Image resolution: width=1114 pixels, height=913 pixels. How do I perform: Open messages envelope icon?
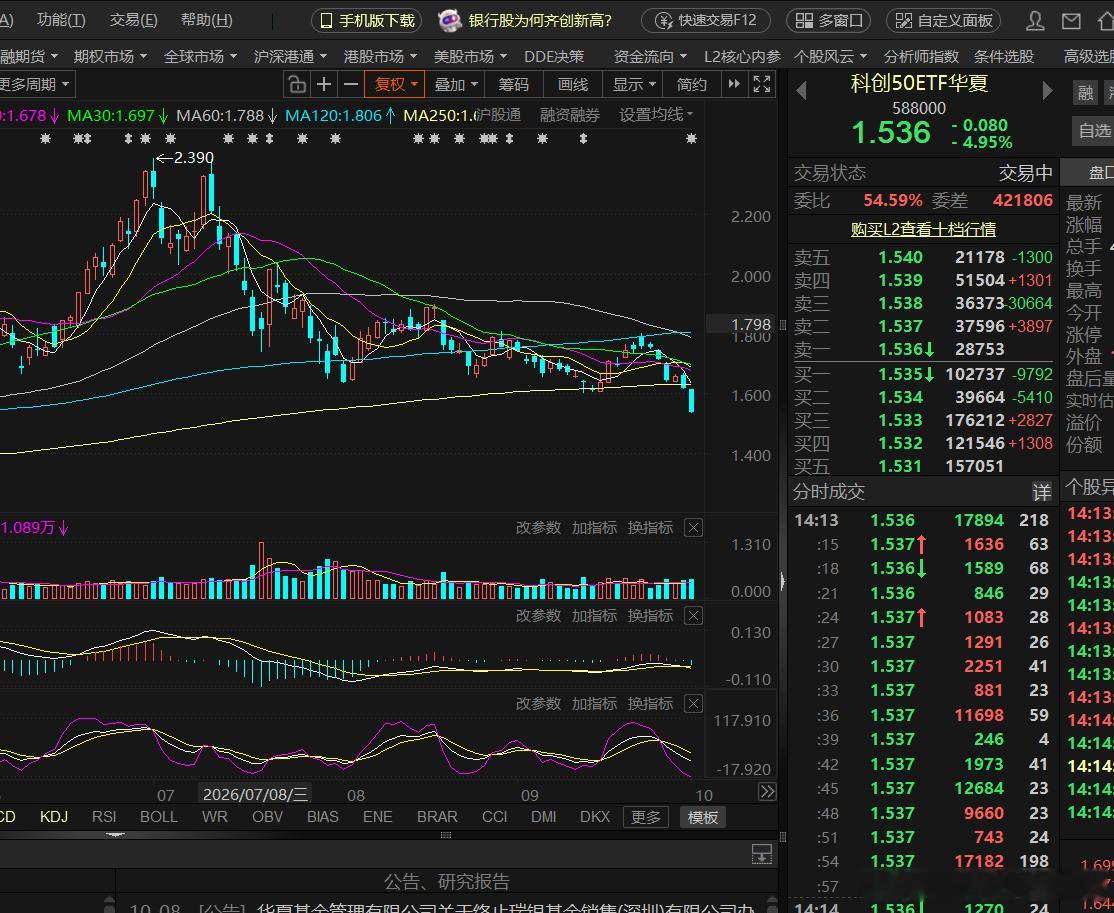[1071, 21]
